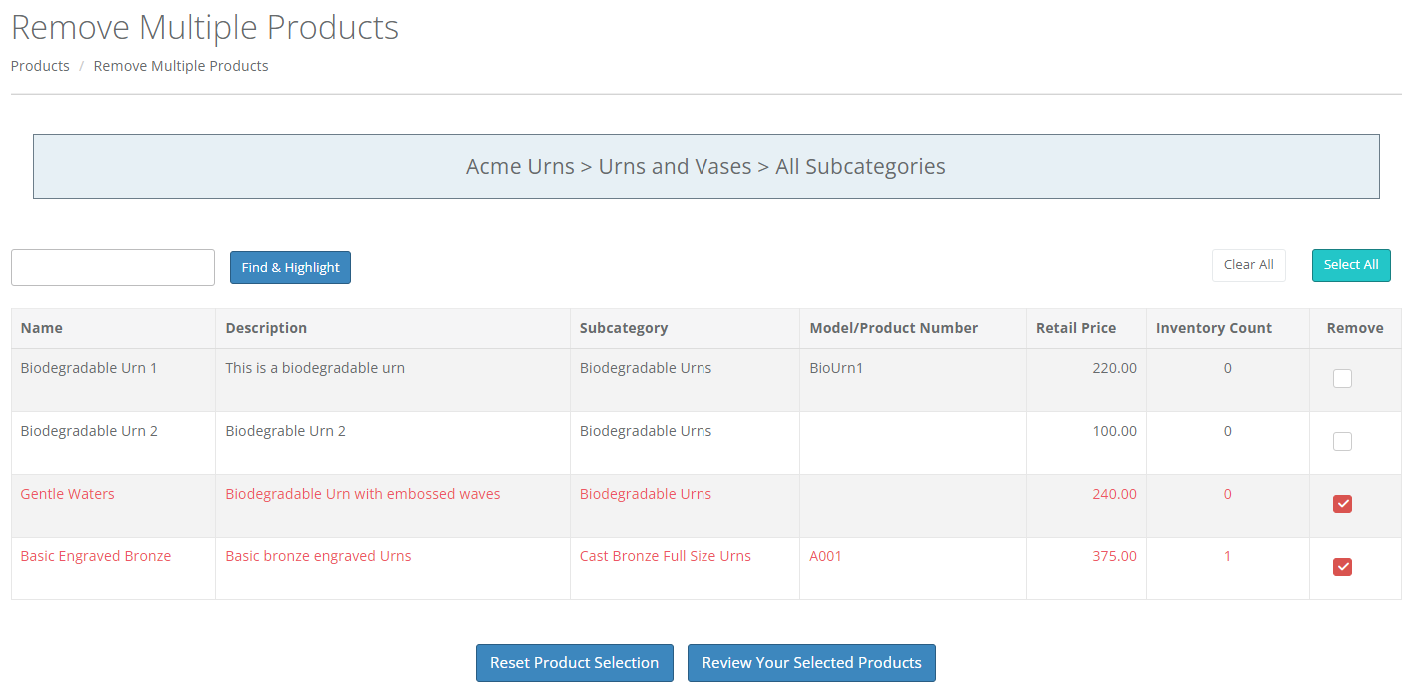Click the Remove Multiple Products breadcrumb

(181, 66)
